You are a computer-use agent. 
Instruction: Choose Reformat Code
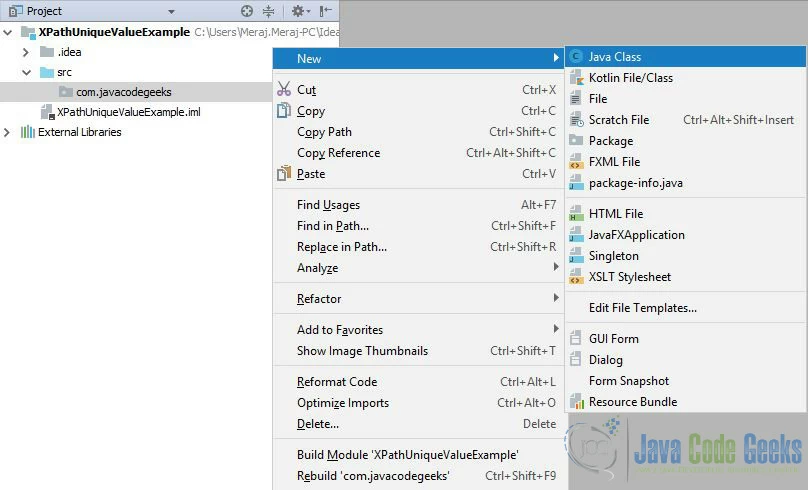click(x=417, y=382)
